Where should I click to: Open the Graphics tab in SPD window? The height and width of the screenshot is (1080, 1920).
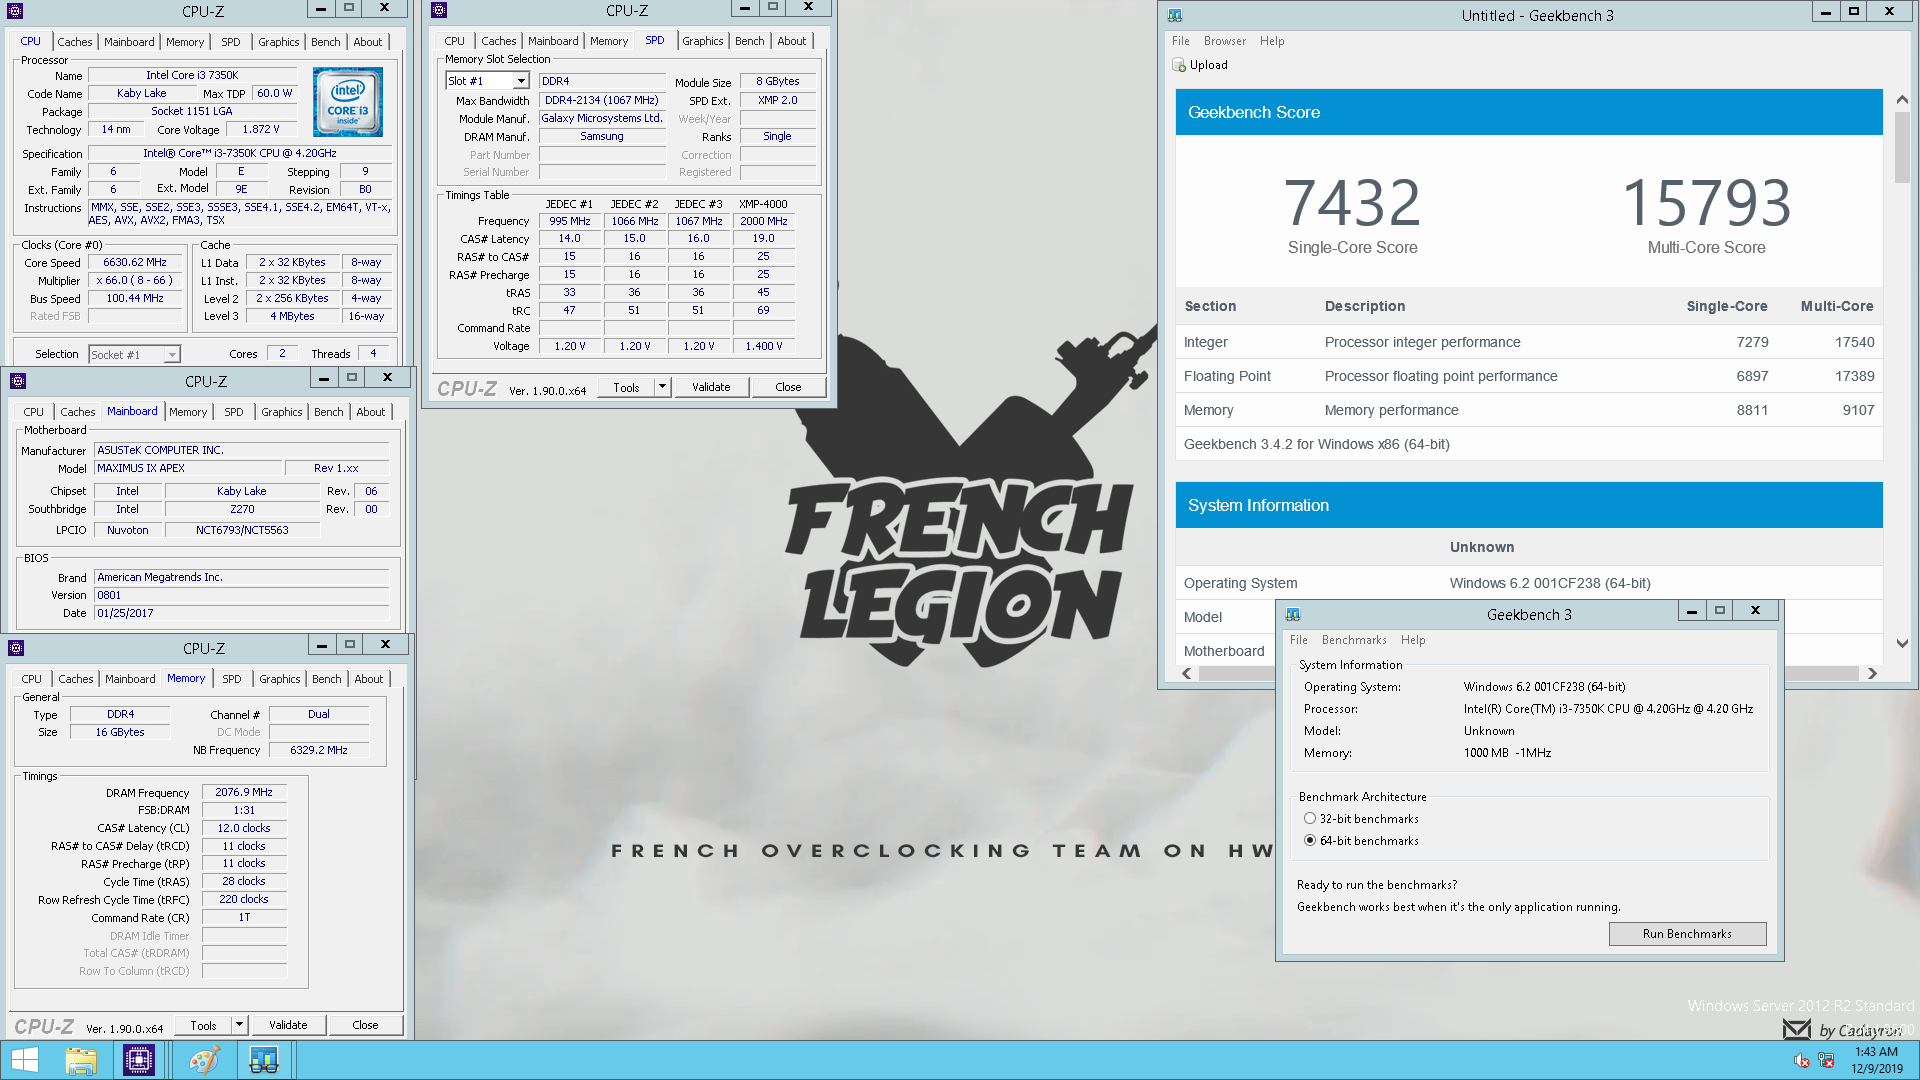703,41
